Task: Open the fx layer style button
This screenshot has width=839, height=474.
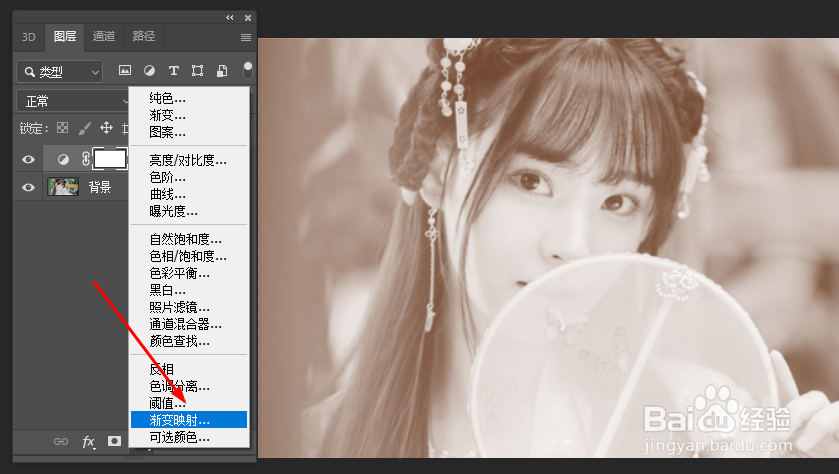Action: tap(88, 442)
